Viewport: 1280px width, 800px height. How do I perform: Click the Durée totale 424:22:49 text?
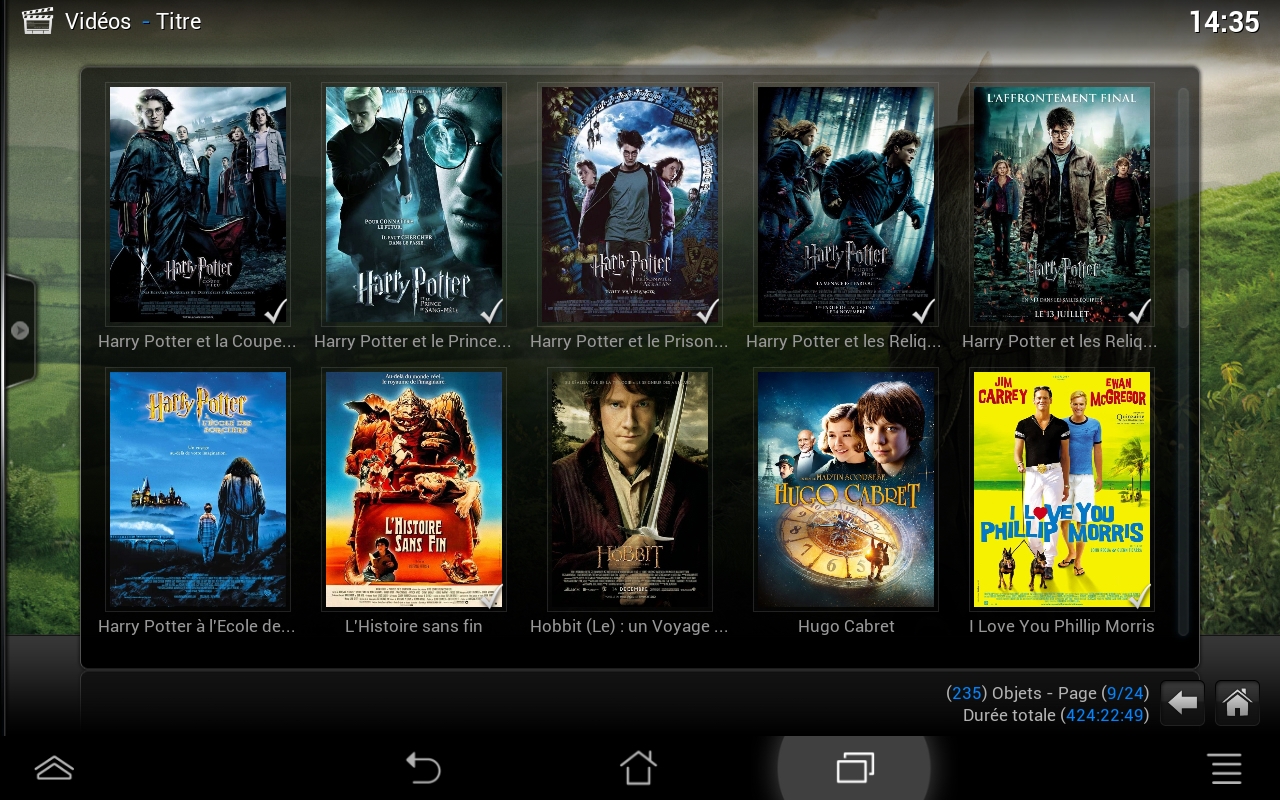click(1055, 715)
